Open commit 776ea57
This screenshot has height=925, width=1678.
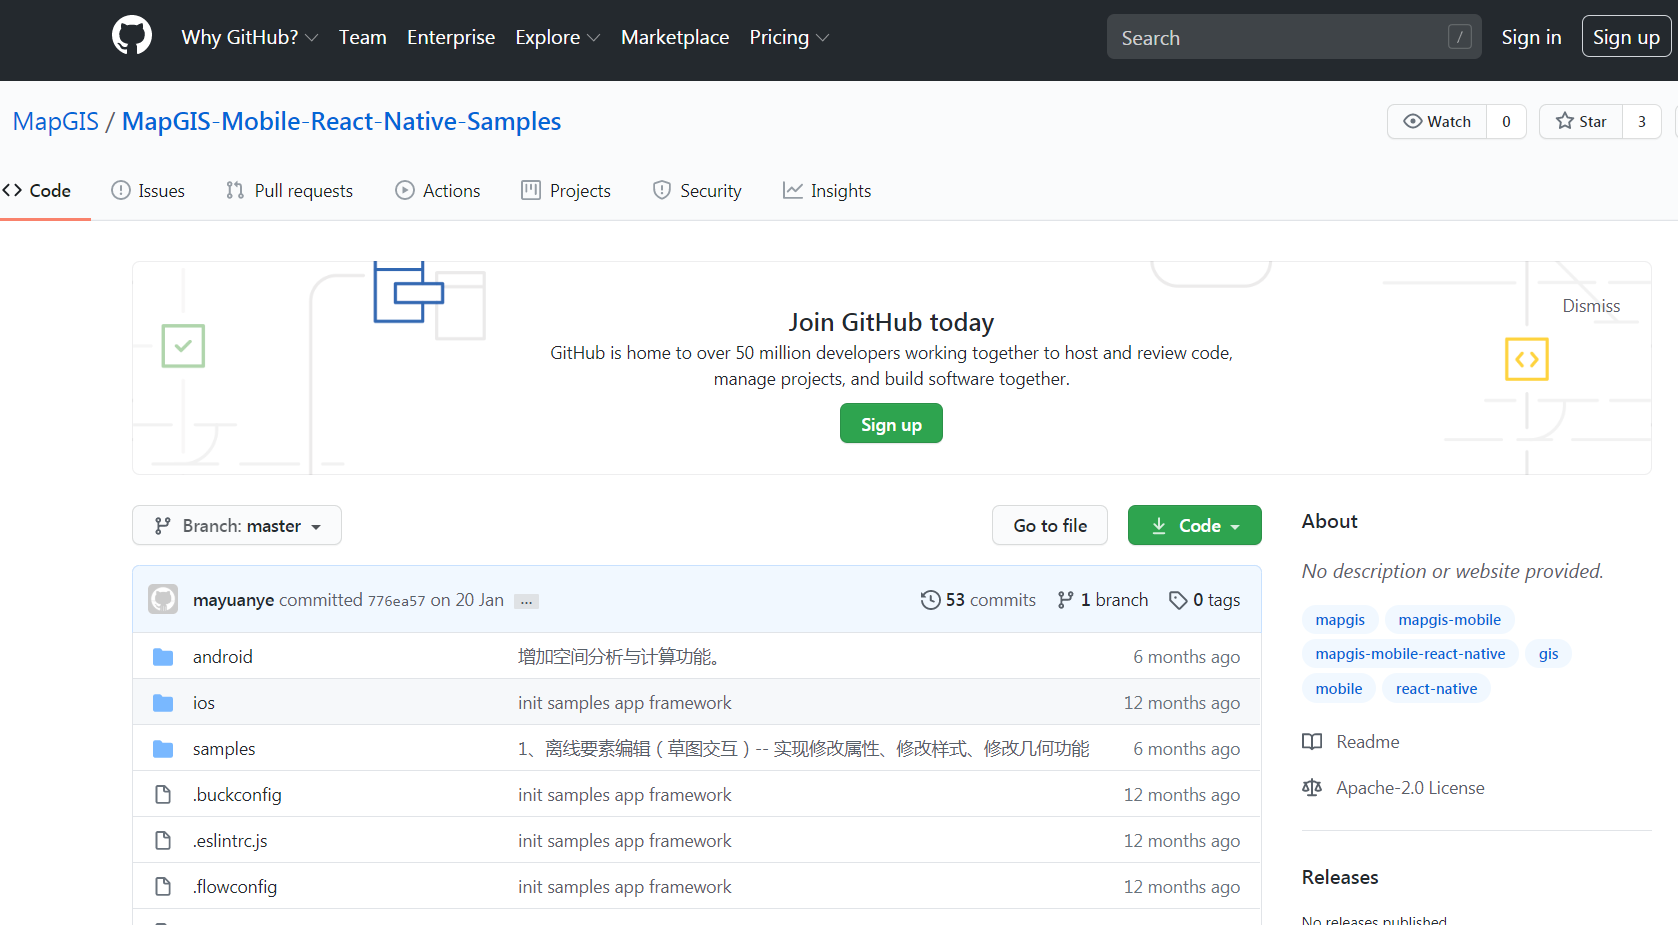[x=396, y=601]
